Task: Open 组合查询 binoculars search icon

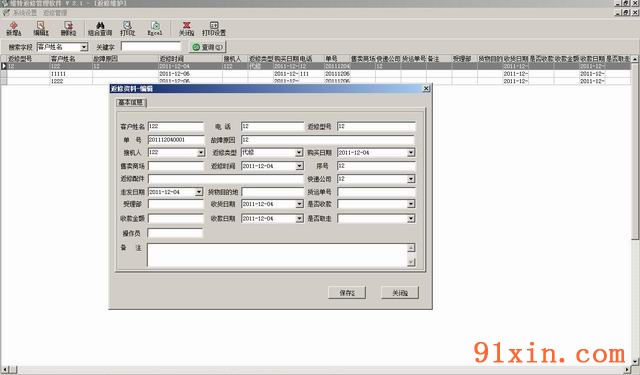Action: [x=100, y=29]
